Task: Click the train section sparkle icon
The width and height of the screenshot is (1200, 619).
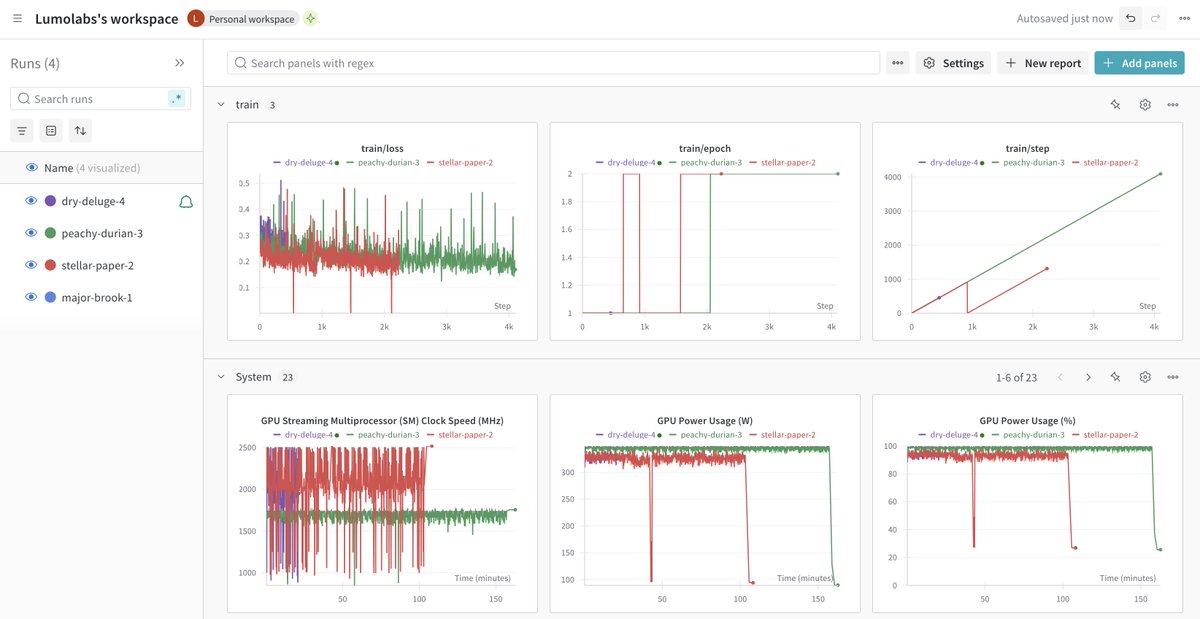Action: click(1115, 104)
